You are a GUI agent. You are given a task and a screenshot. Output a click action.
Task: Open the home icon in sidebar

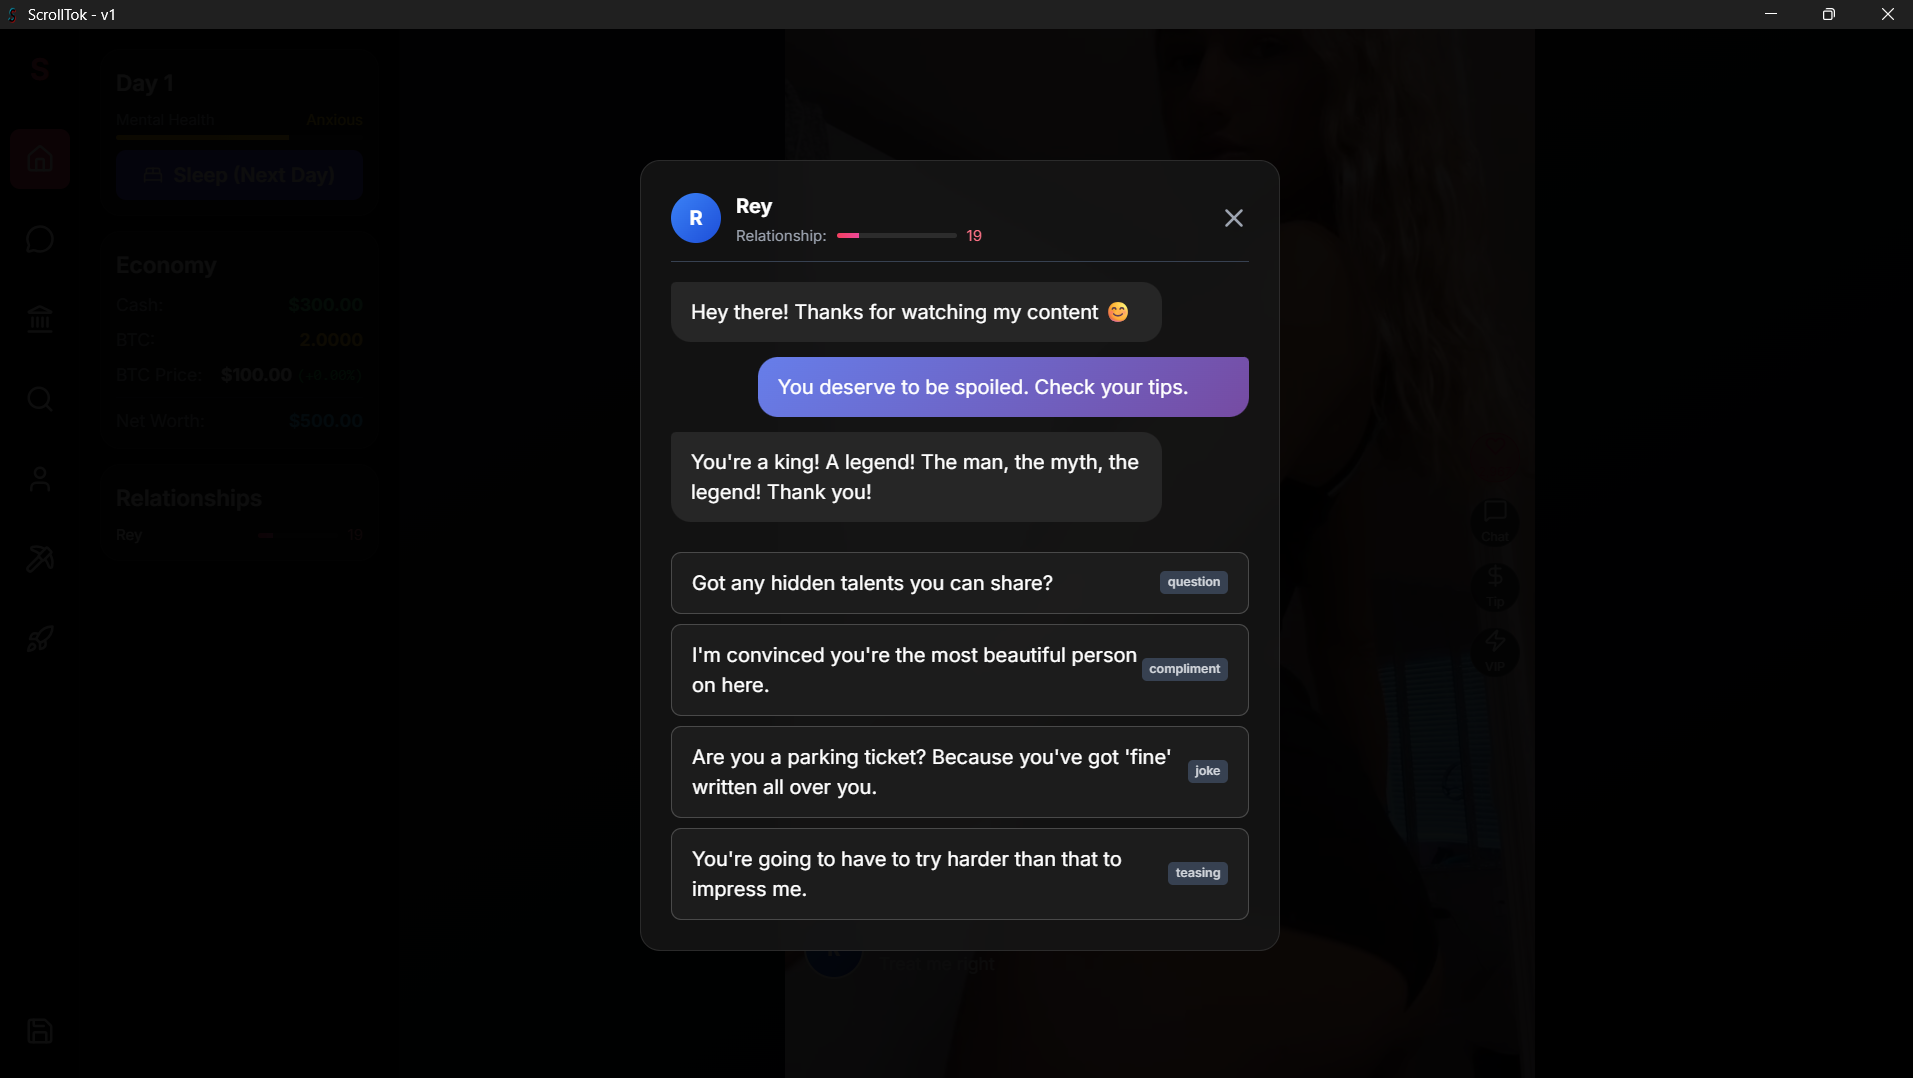(x=40, y=159)
